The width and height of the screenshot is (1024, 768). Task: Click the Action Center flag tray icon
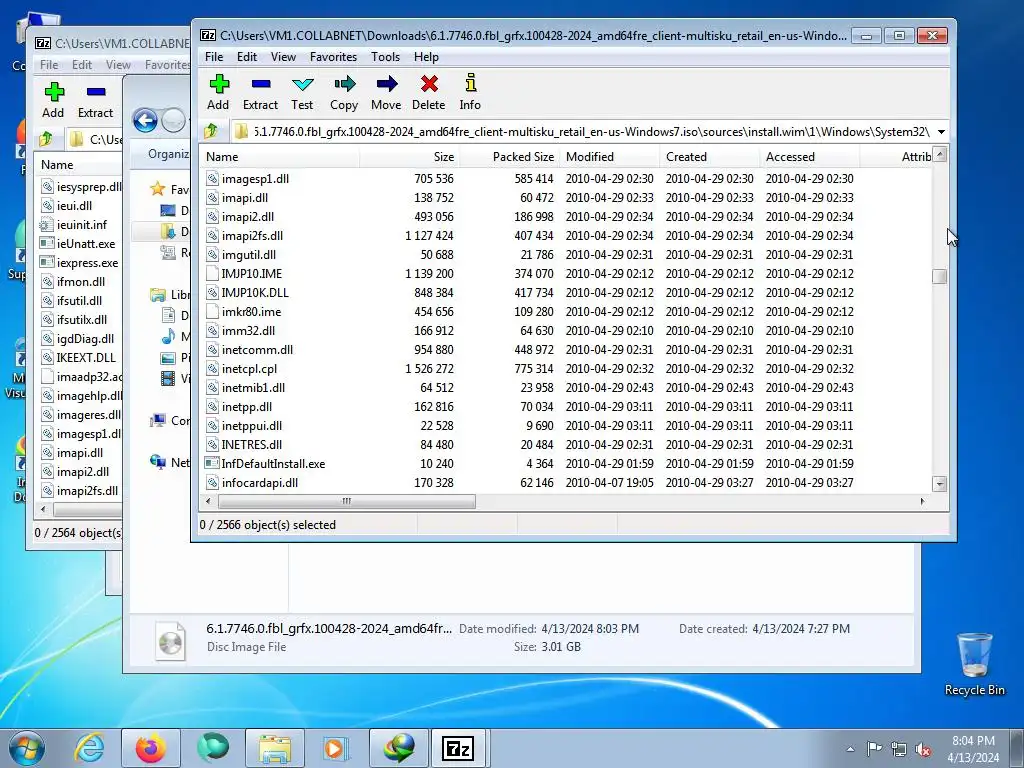874,749
